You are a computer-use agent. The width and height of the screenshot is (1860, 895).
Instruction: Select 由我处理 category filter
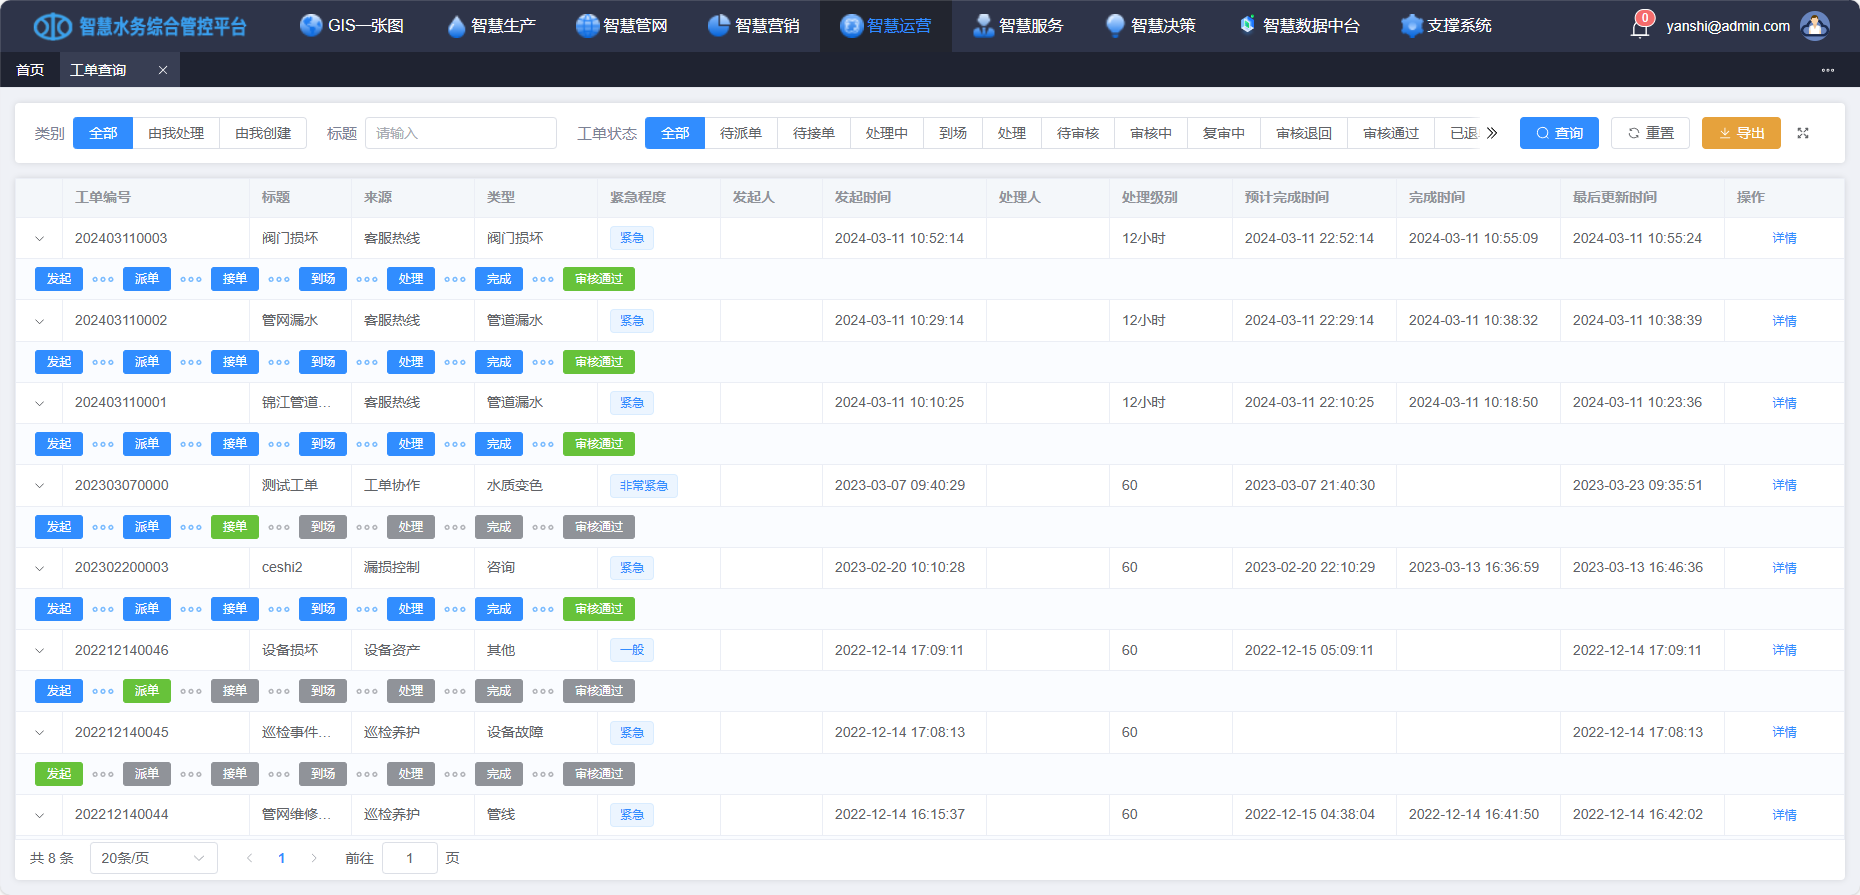[176, 133]
